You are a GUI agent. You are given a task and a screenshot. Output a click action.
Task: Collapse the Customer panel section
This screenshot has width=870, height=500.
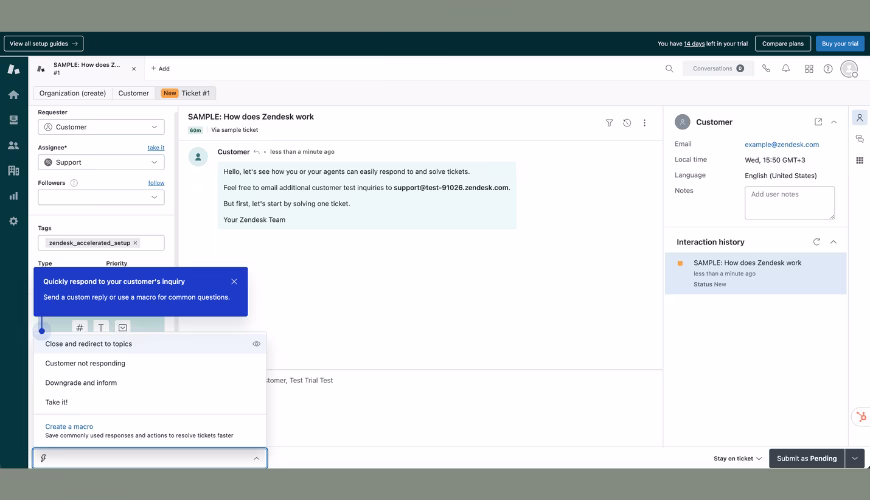tap(833, 122)
